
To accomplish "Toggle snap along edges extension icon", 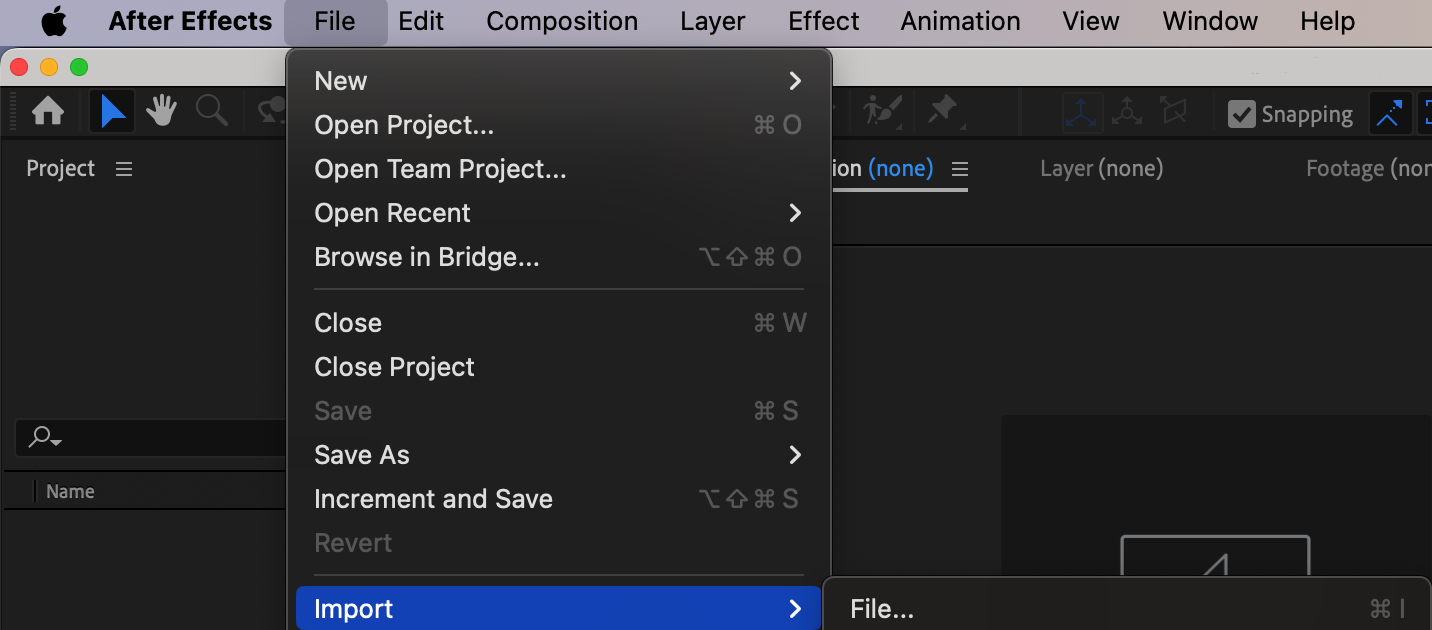I will point(1388,114).
